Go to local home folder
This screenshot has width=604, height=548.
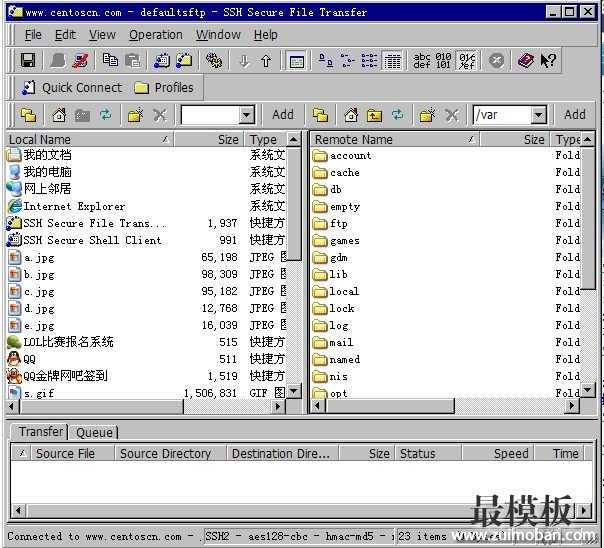59,115
